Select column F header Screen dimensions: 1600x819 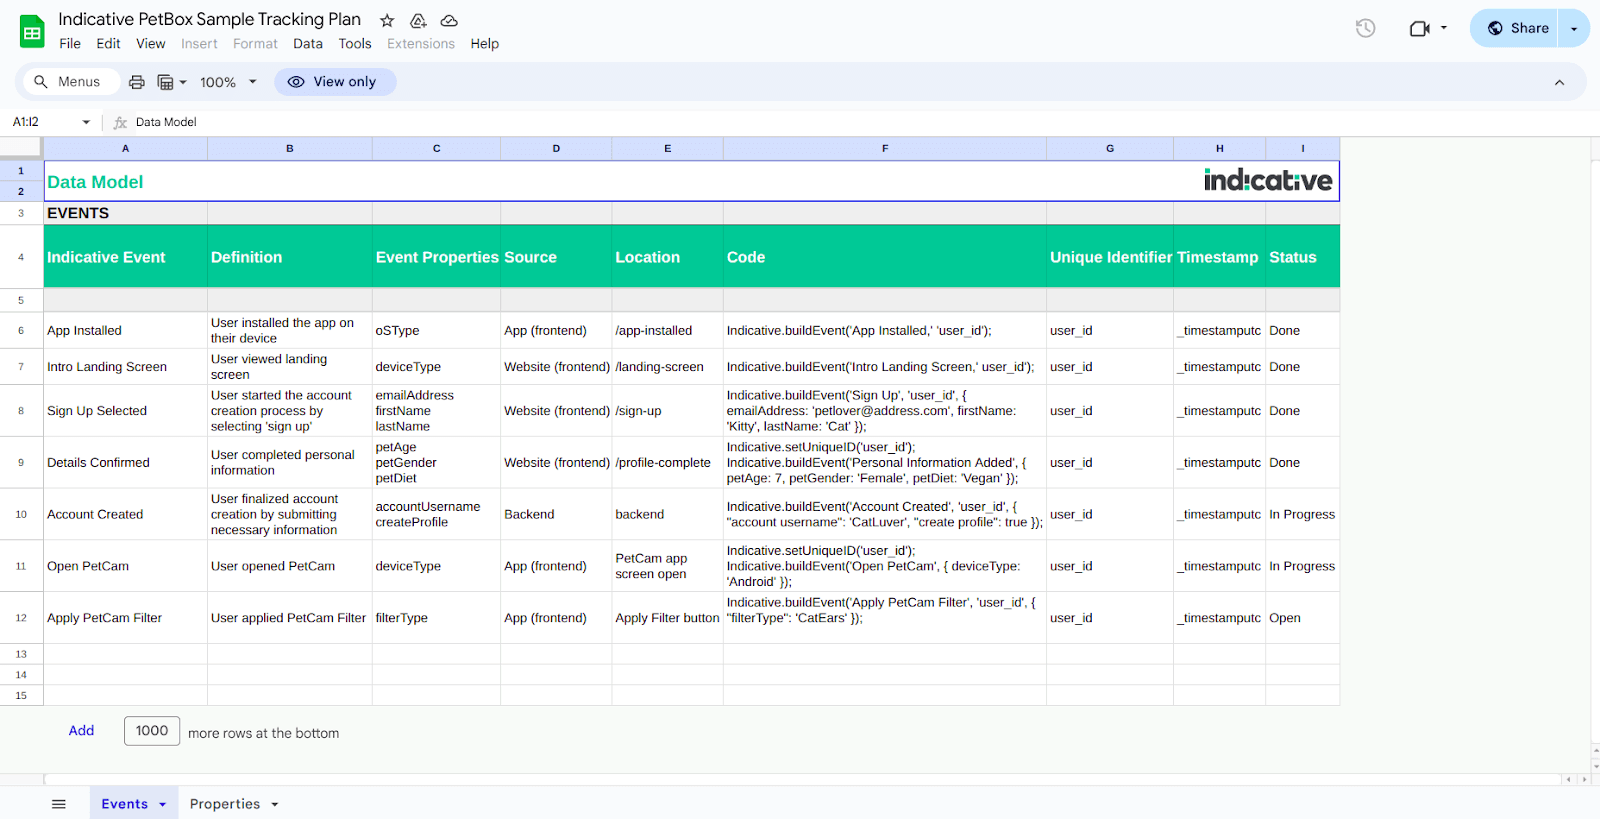click(x=885, y=148)
